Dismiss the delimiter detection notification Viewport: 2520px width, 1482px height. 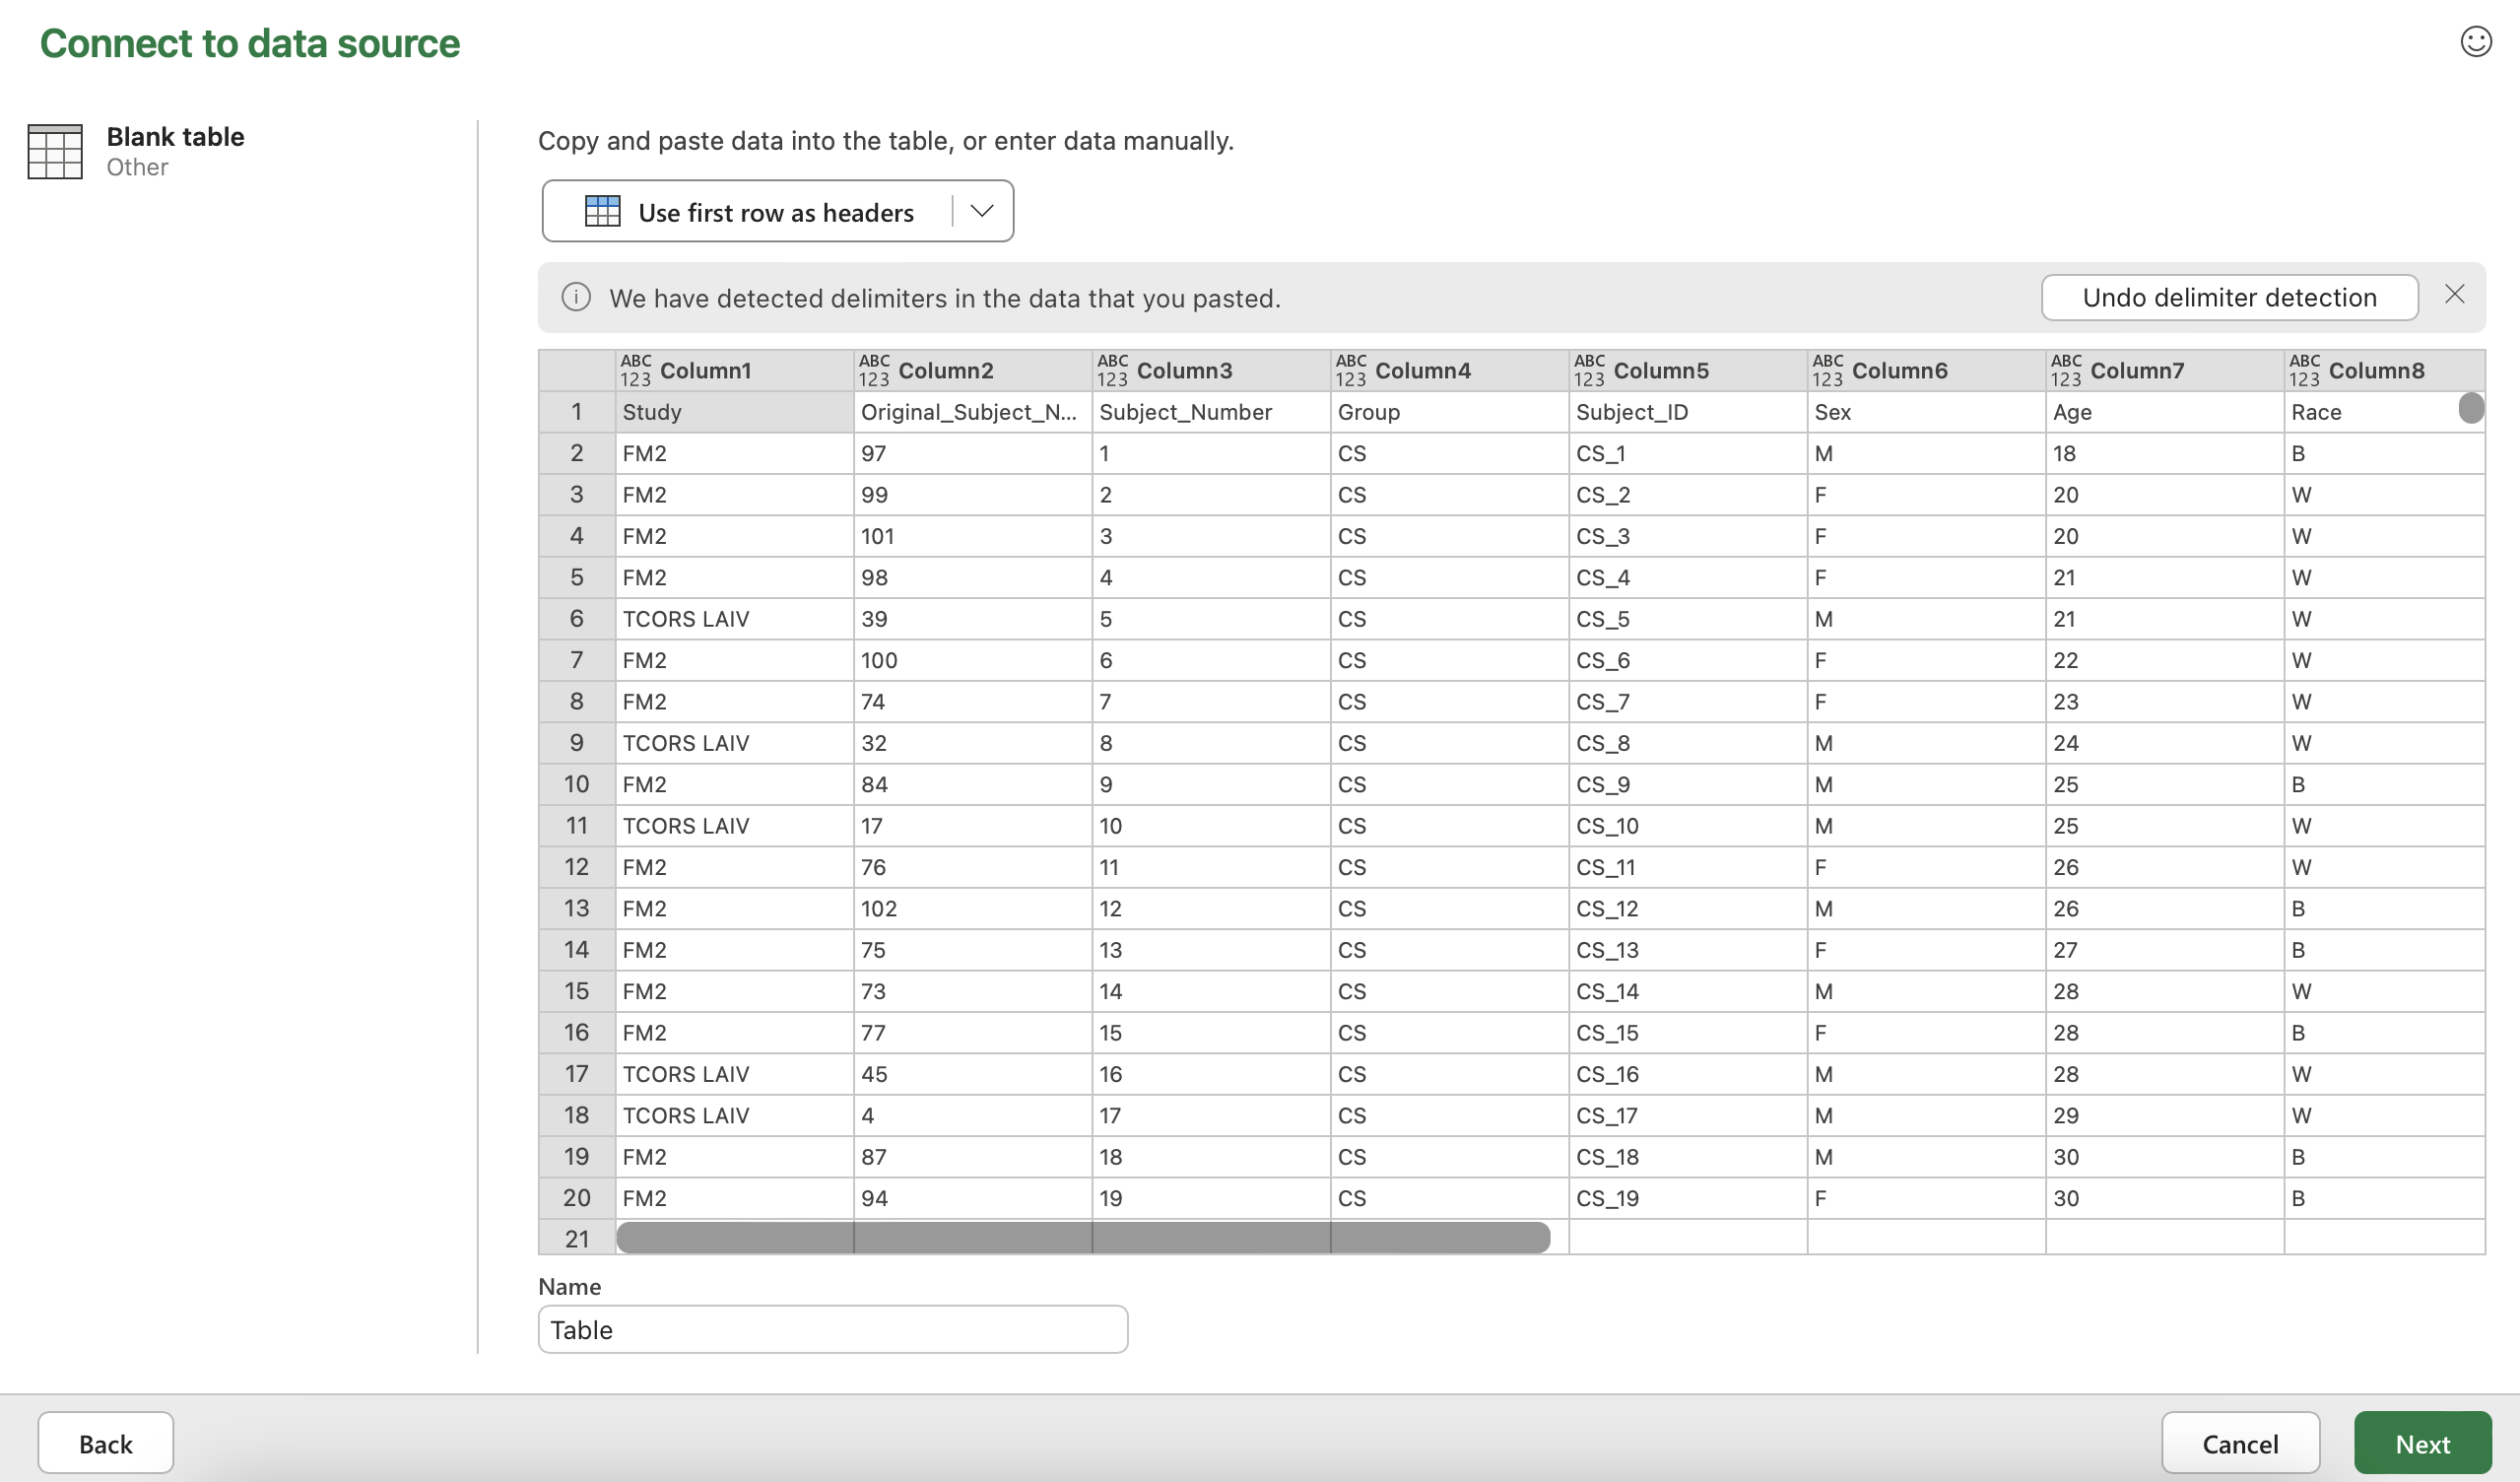(x=2454, y=294)
